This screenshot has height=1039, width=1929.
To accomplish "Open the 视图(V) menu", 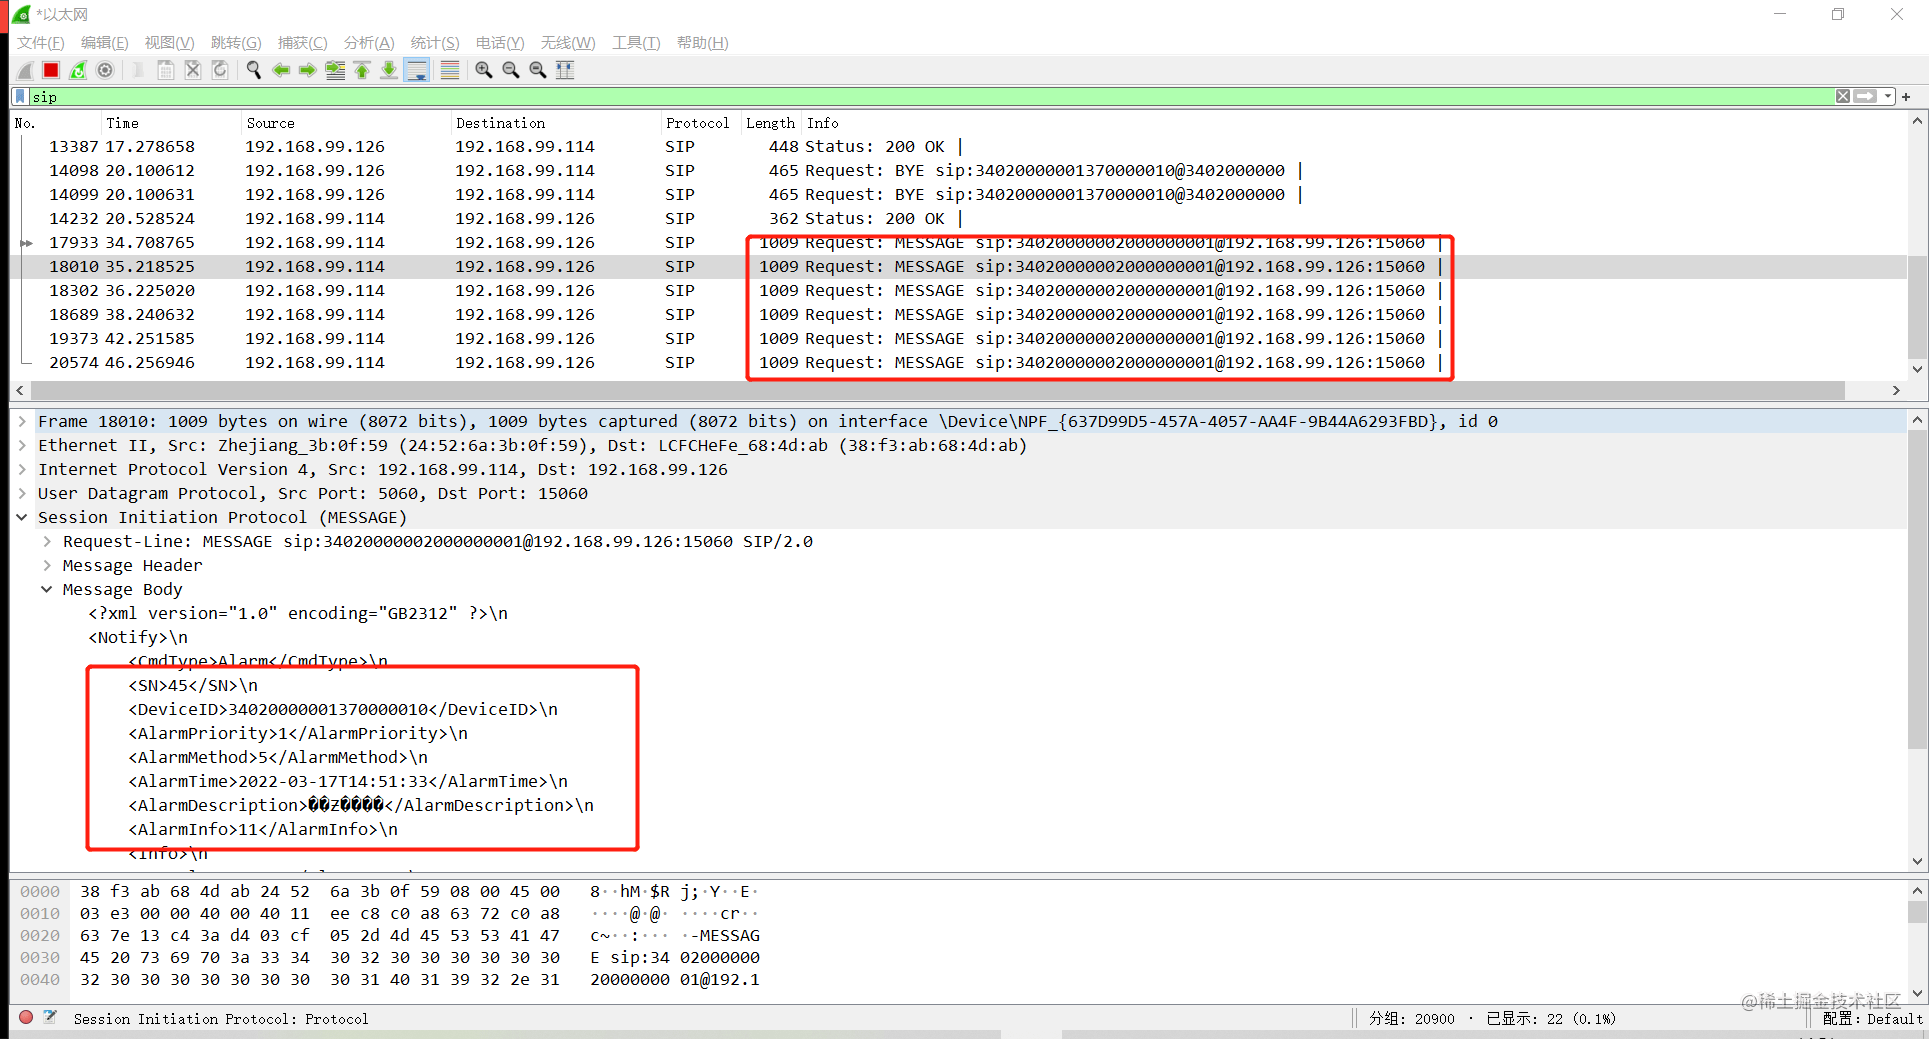I will 170,43.
